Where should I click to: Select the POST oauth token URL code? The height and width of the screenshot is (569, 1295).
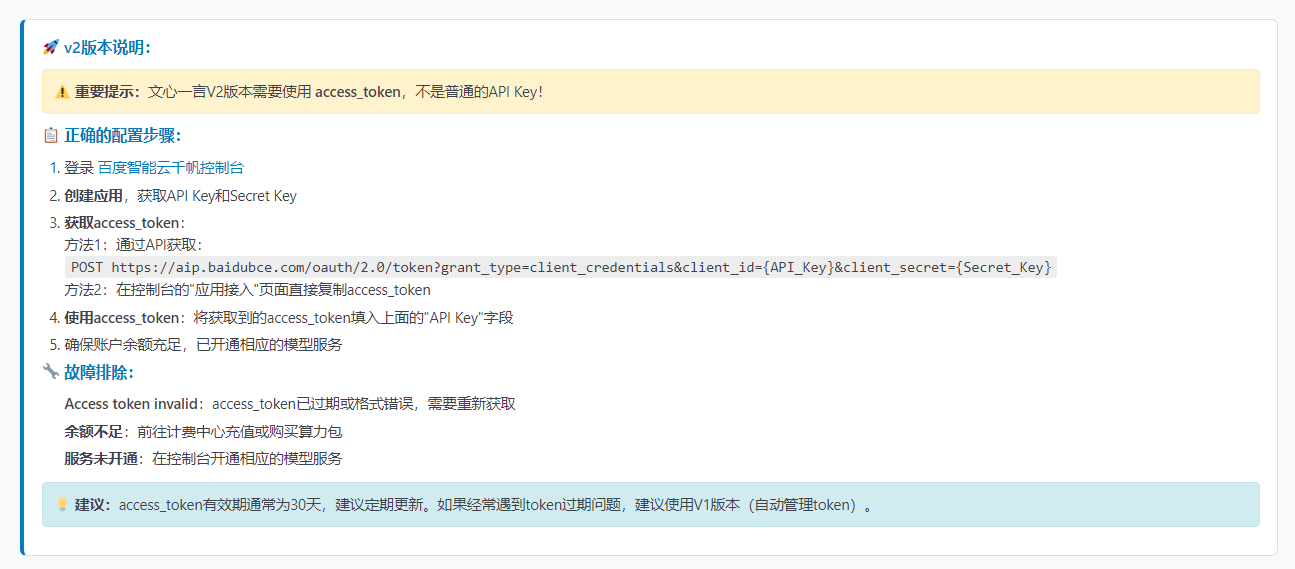click(x=561, y=267)
